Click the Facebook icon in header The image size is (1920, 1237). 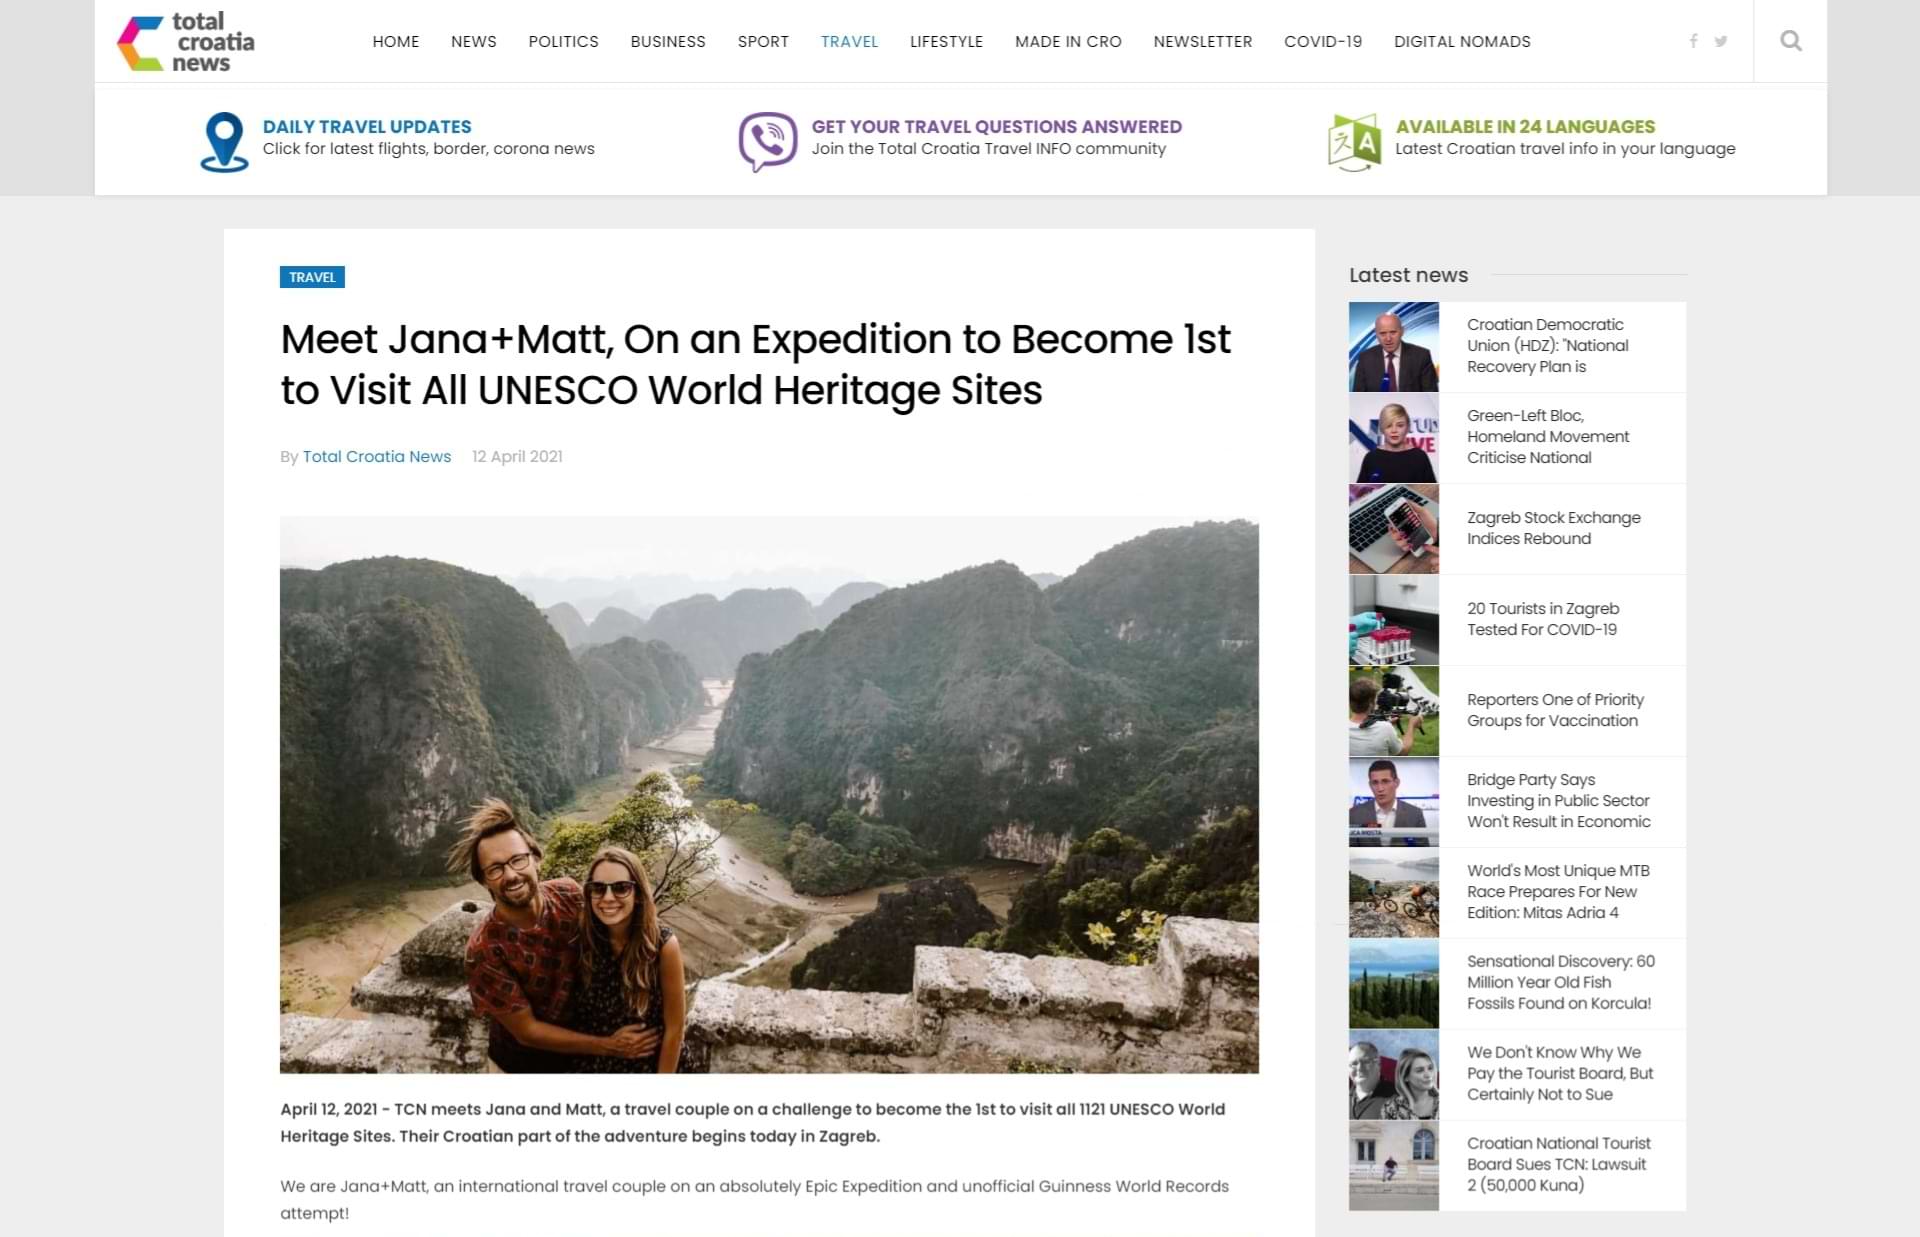click(x=1693, y=41)
